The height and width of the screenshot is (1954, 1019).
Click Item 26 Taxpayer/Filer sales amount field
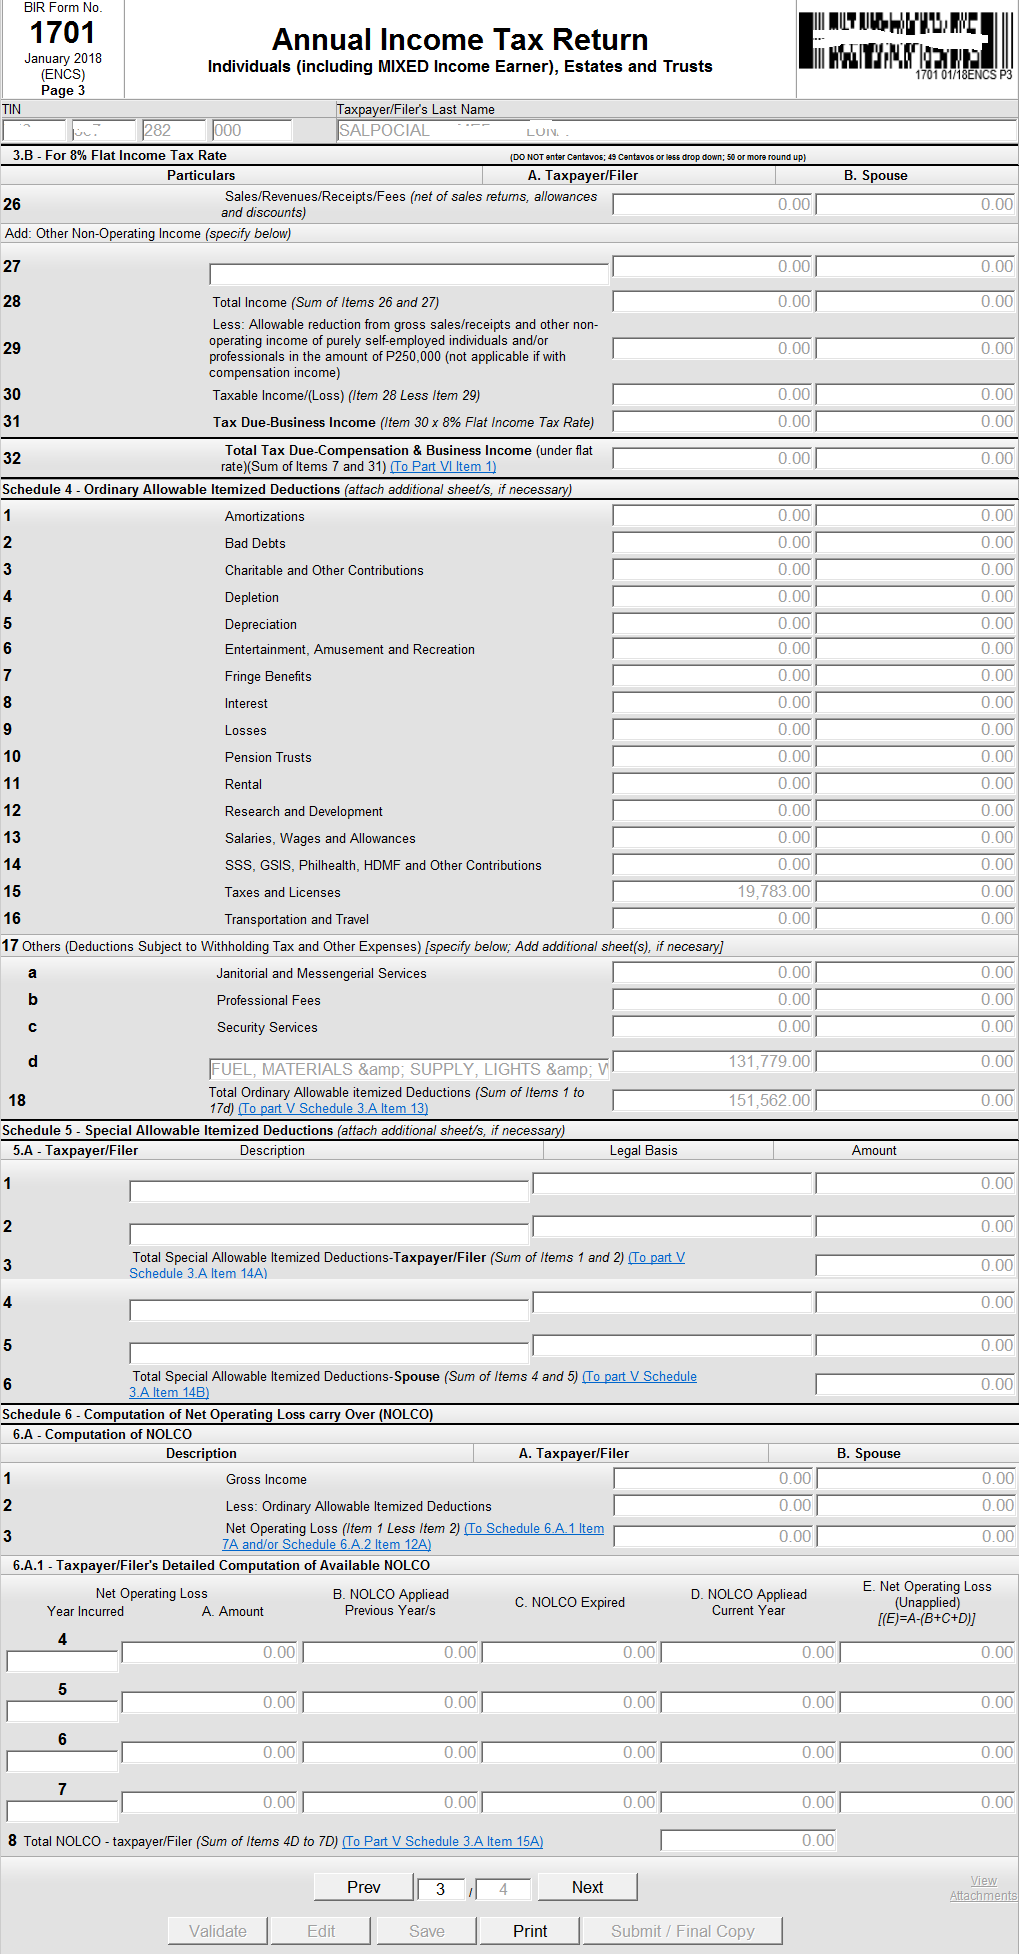(713, 205)
